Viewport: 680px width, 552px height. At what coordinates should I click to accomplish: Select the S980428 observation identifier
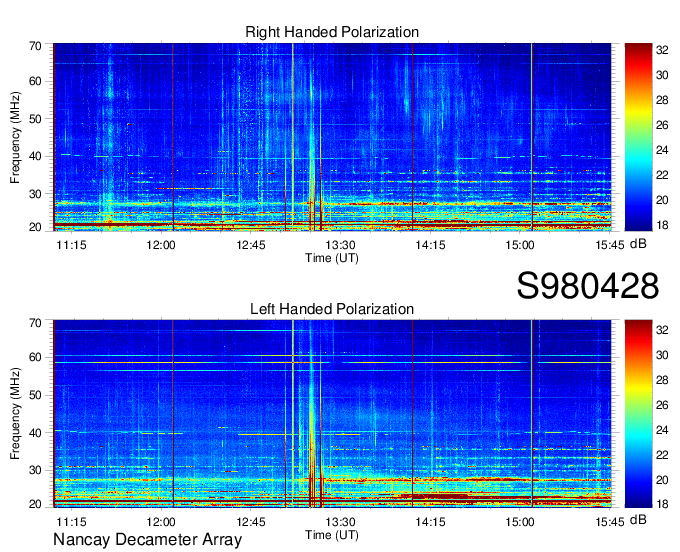click(588, 286)
